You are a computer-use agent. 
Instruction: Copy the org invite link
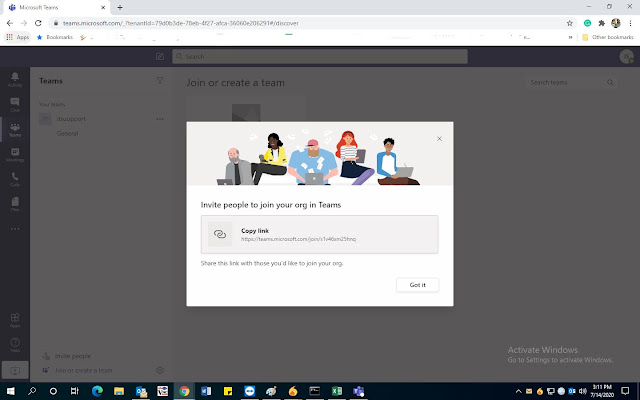pyautogui.click(x=320, y=234)
